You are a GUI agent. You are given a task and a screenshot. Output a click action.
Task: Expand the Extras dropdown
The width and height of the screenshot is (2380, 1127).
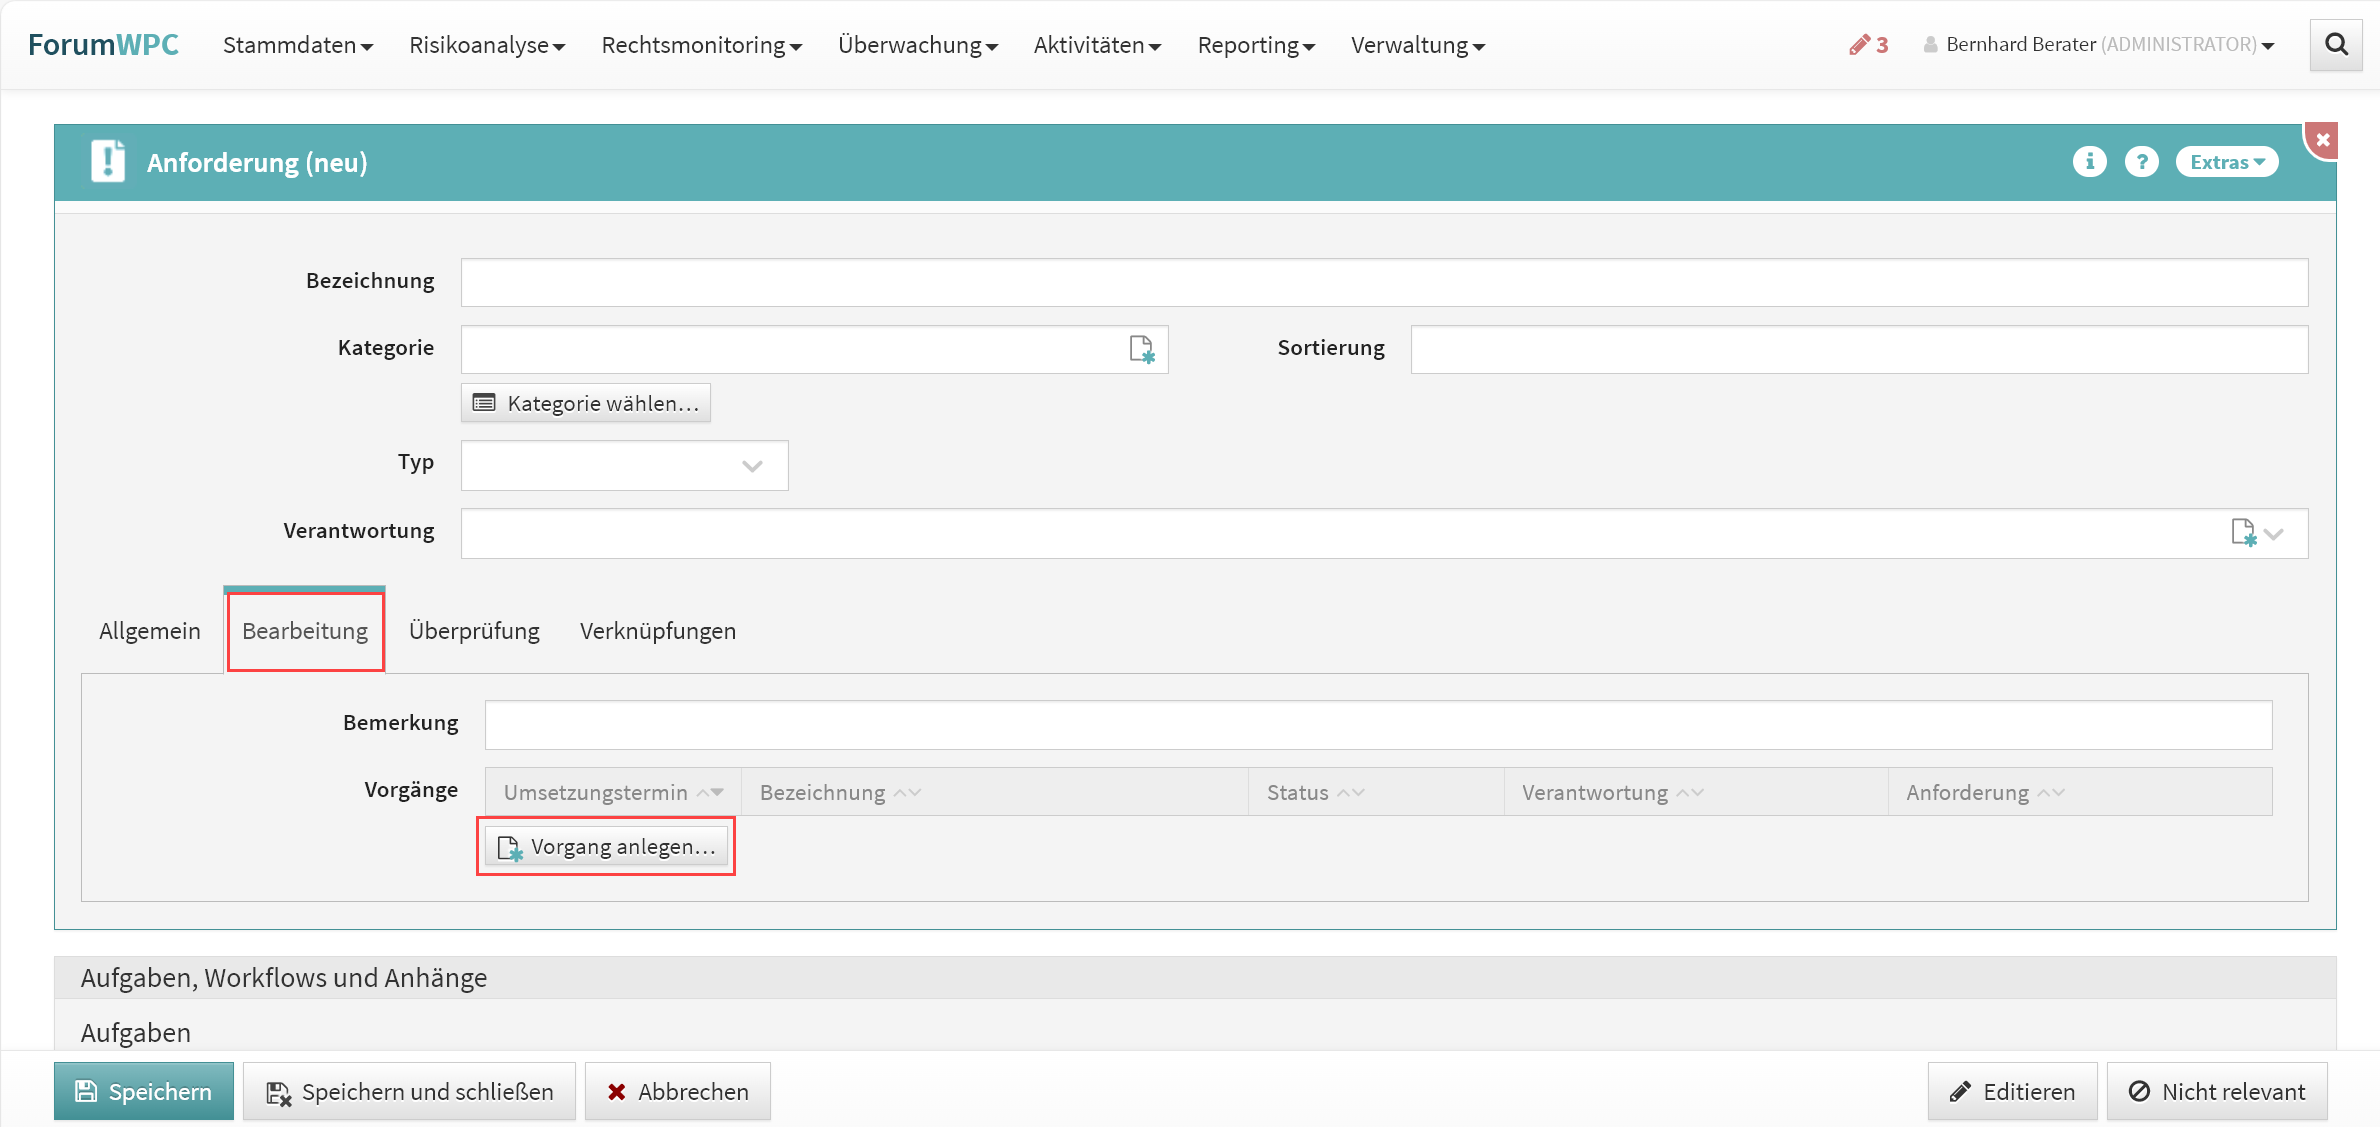tap(2226, 162)
